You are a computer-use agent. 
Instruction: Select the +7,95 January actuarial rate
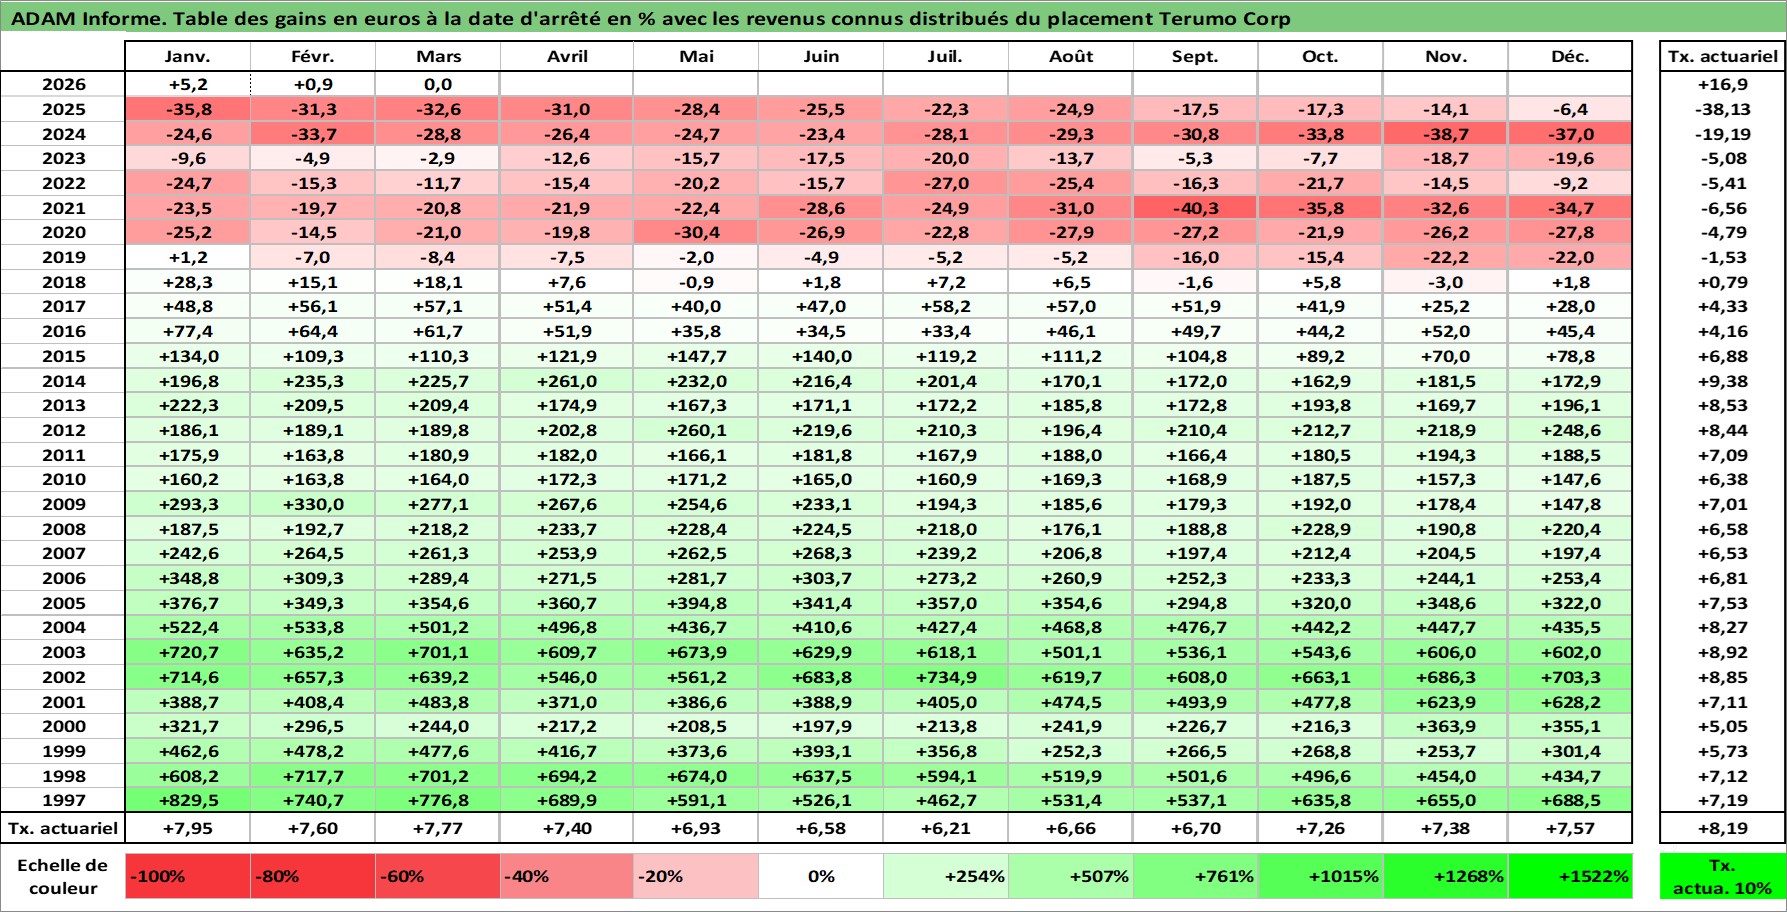(187, 828)
